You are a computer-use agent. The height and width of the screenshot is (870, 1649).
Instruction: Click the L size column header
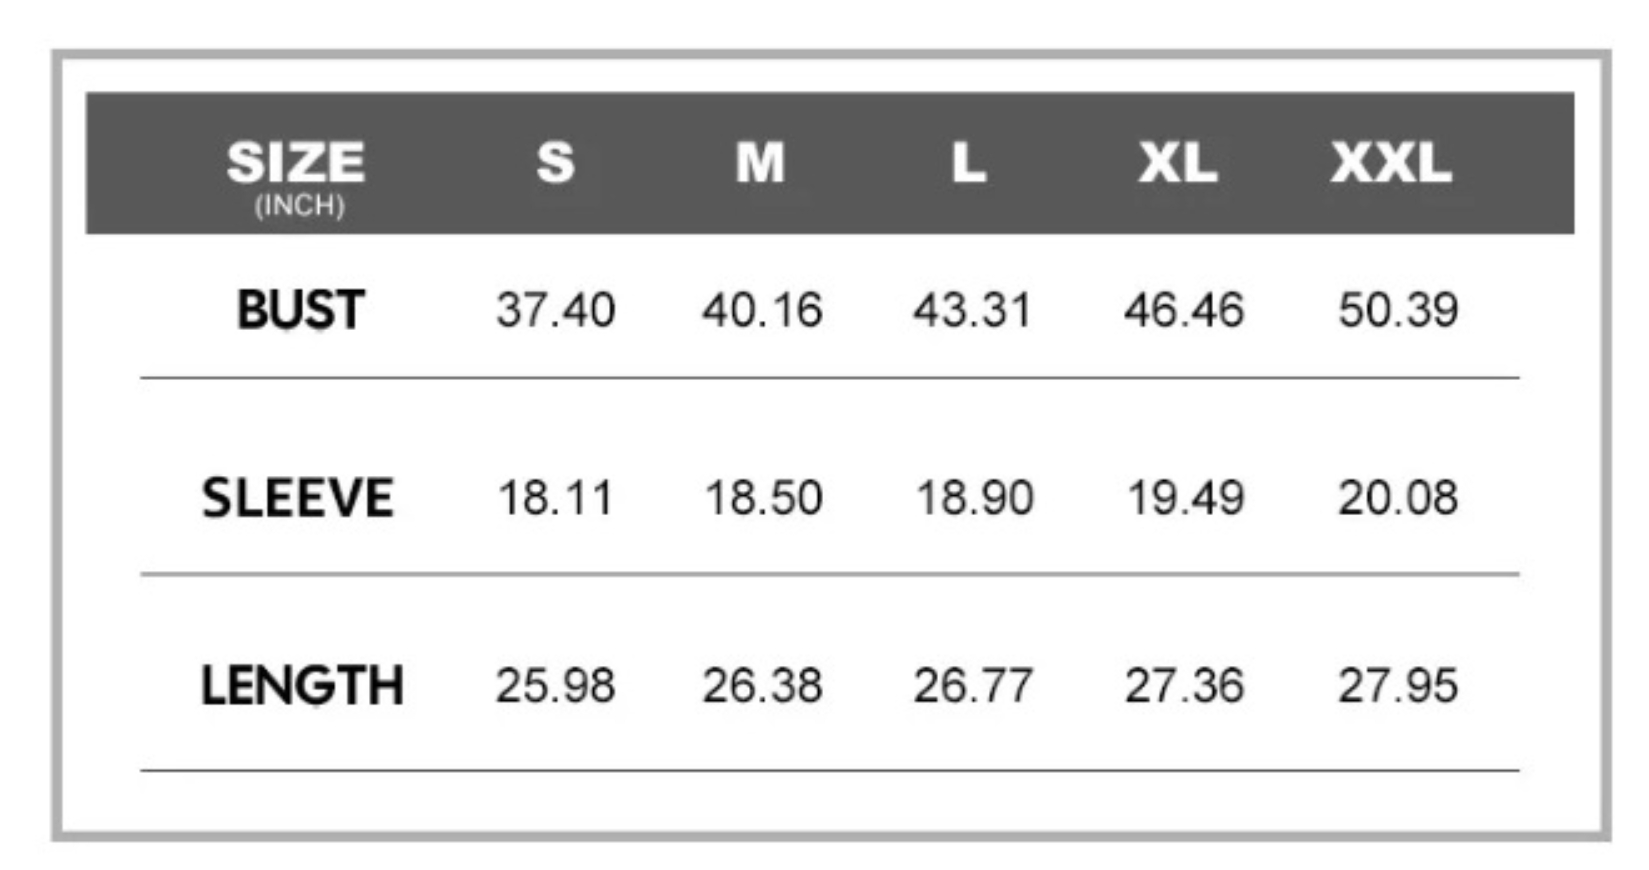tap(968, 162)
